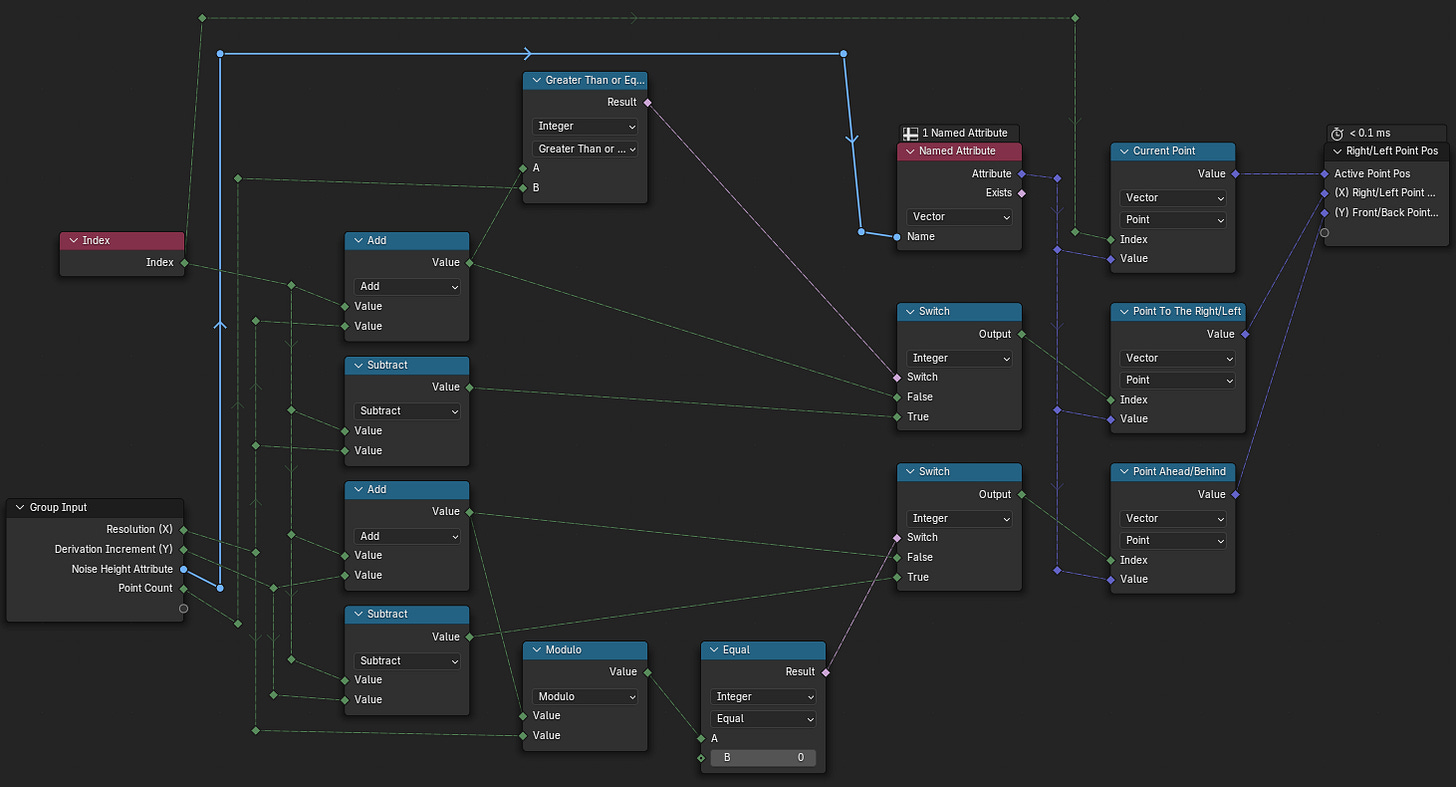Click the Value output socket of Point To The Right/Left
The height and width of the screenshot is (787, 1456).
[x=1246, y=334]
